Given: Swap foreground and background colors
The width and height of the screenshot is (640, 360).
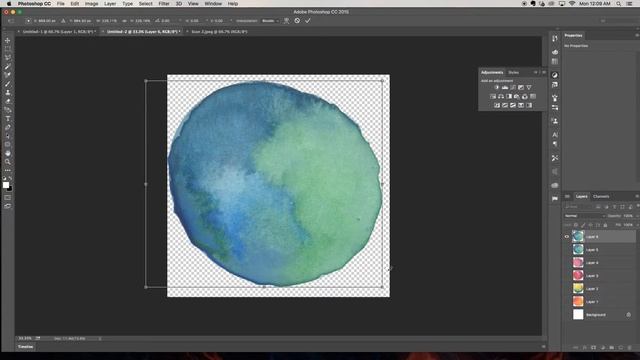Looking at the screenshot, I should pyautogui.click(x=10, y=179).
